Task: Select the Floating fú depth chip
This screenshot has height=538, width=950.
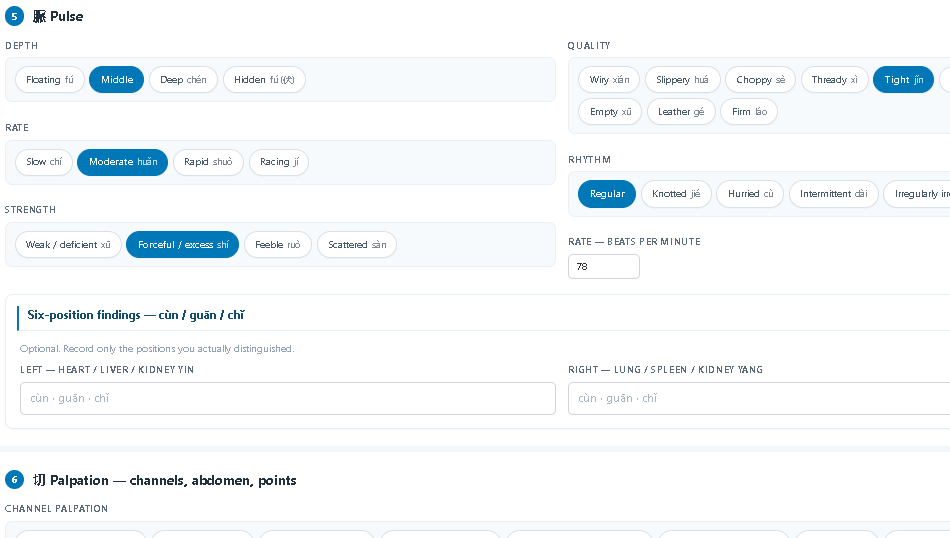Action: [x=50, y=79]
